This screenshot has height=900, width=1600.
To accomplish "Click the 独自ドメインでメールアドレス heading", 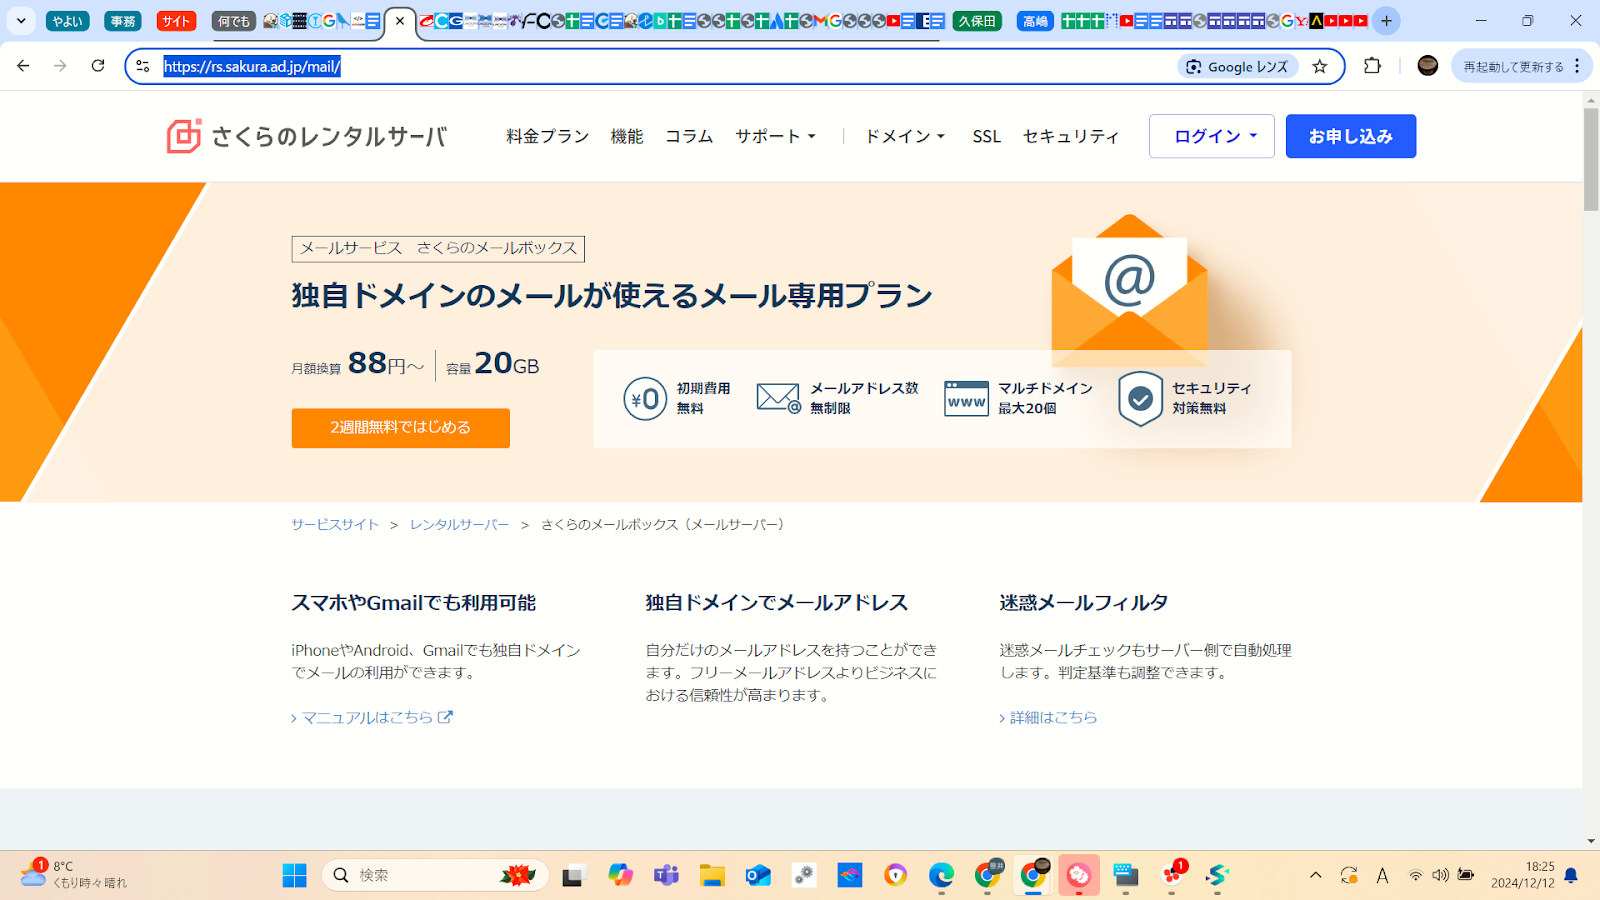I will pos(776,603).
